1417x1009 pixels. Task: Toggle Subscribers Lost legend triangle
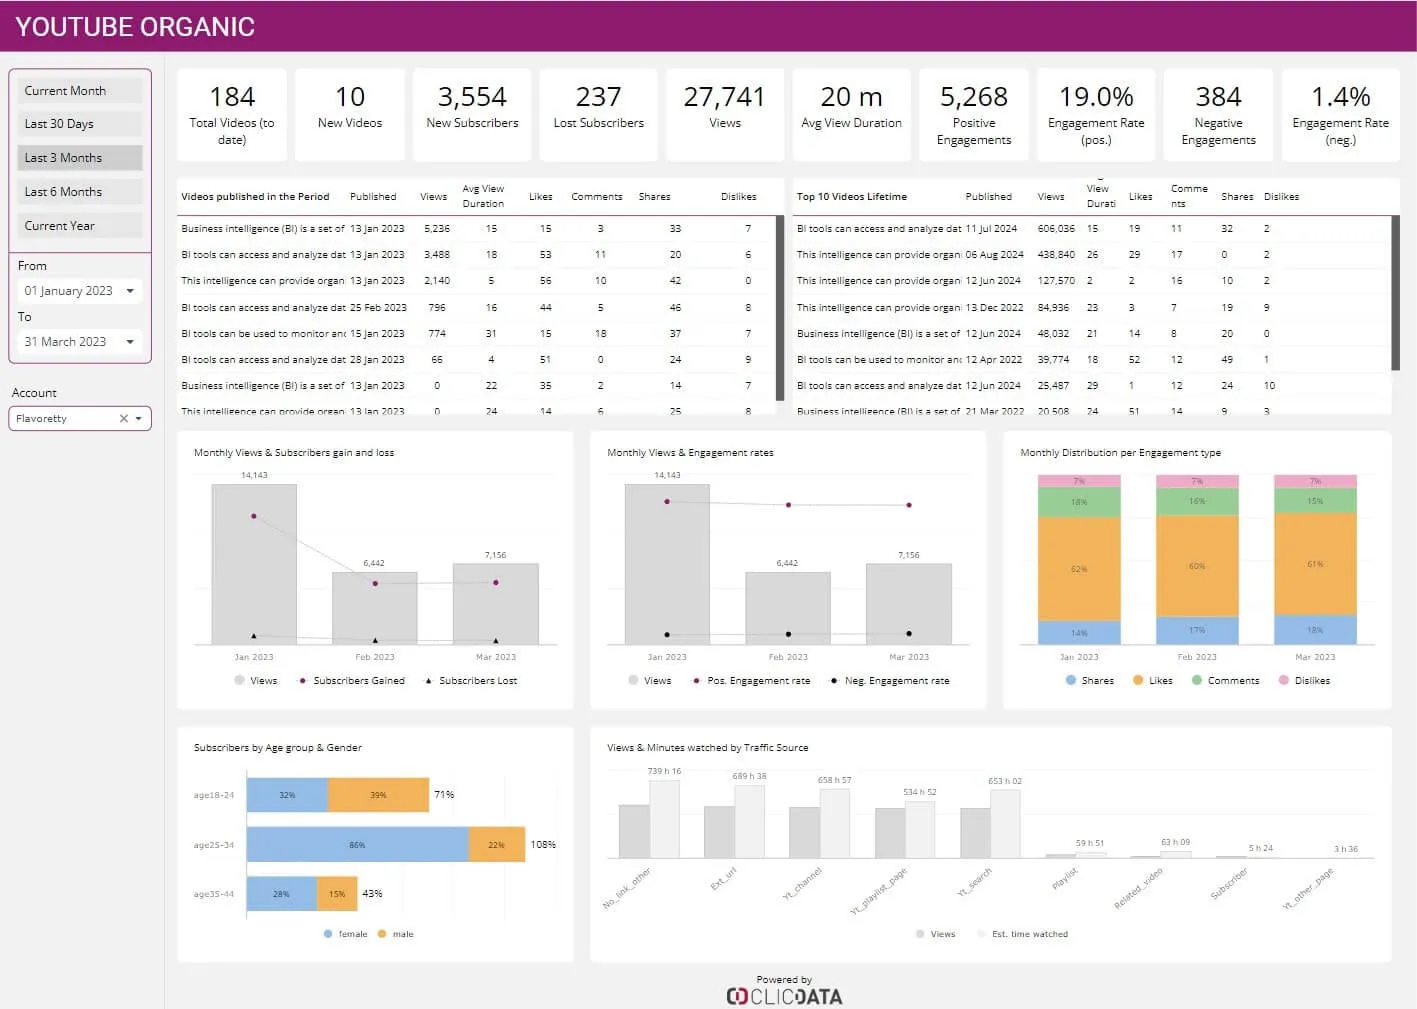(428, 681)
